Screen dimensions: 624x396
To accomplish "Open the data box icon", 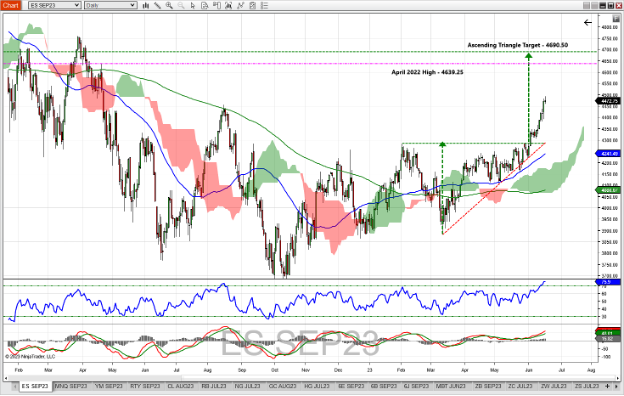I will 205,5.
